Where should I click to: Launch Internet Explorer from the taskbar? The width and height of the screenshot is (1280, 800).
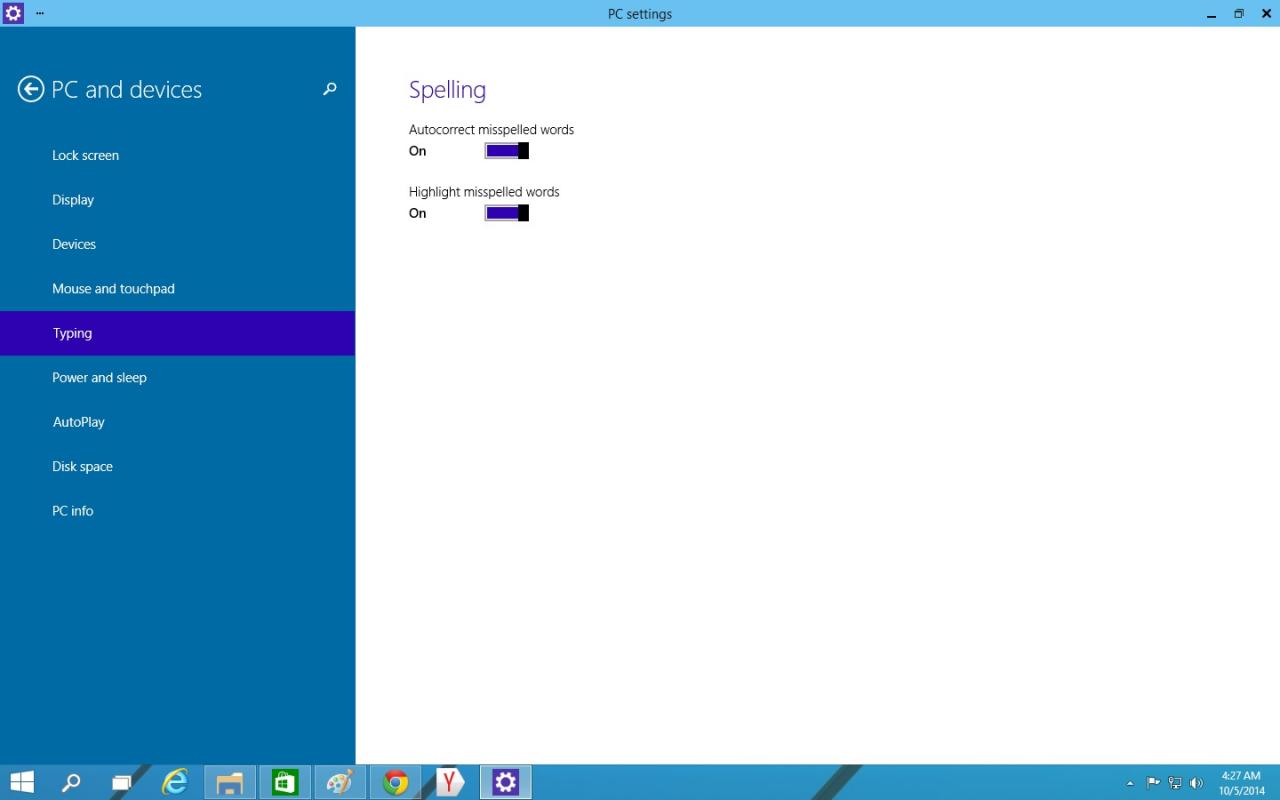(175, 782)
